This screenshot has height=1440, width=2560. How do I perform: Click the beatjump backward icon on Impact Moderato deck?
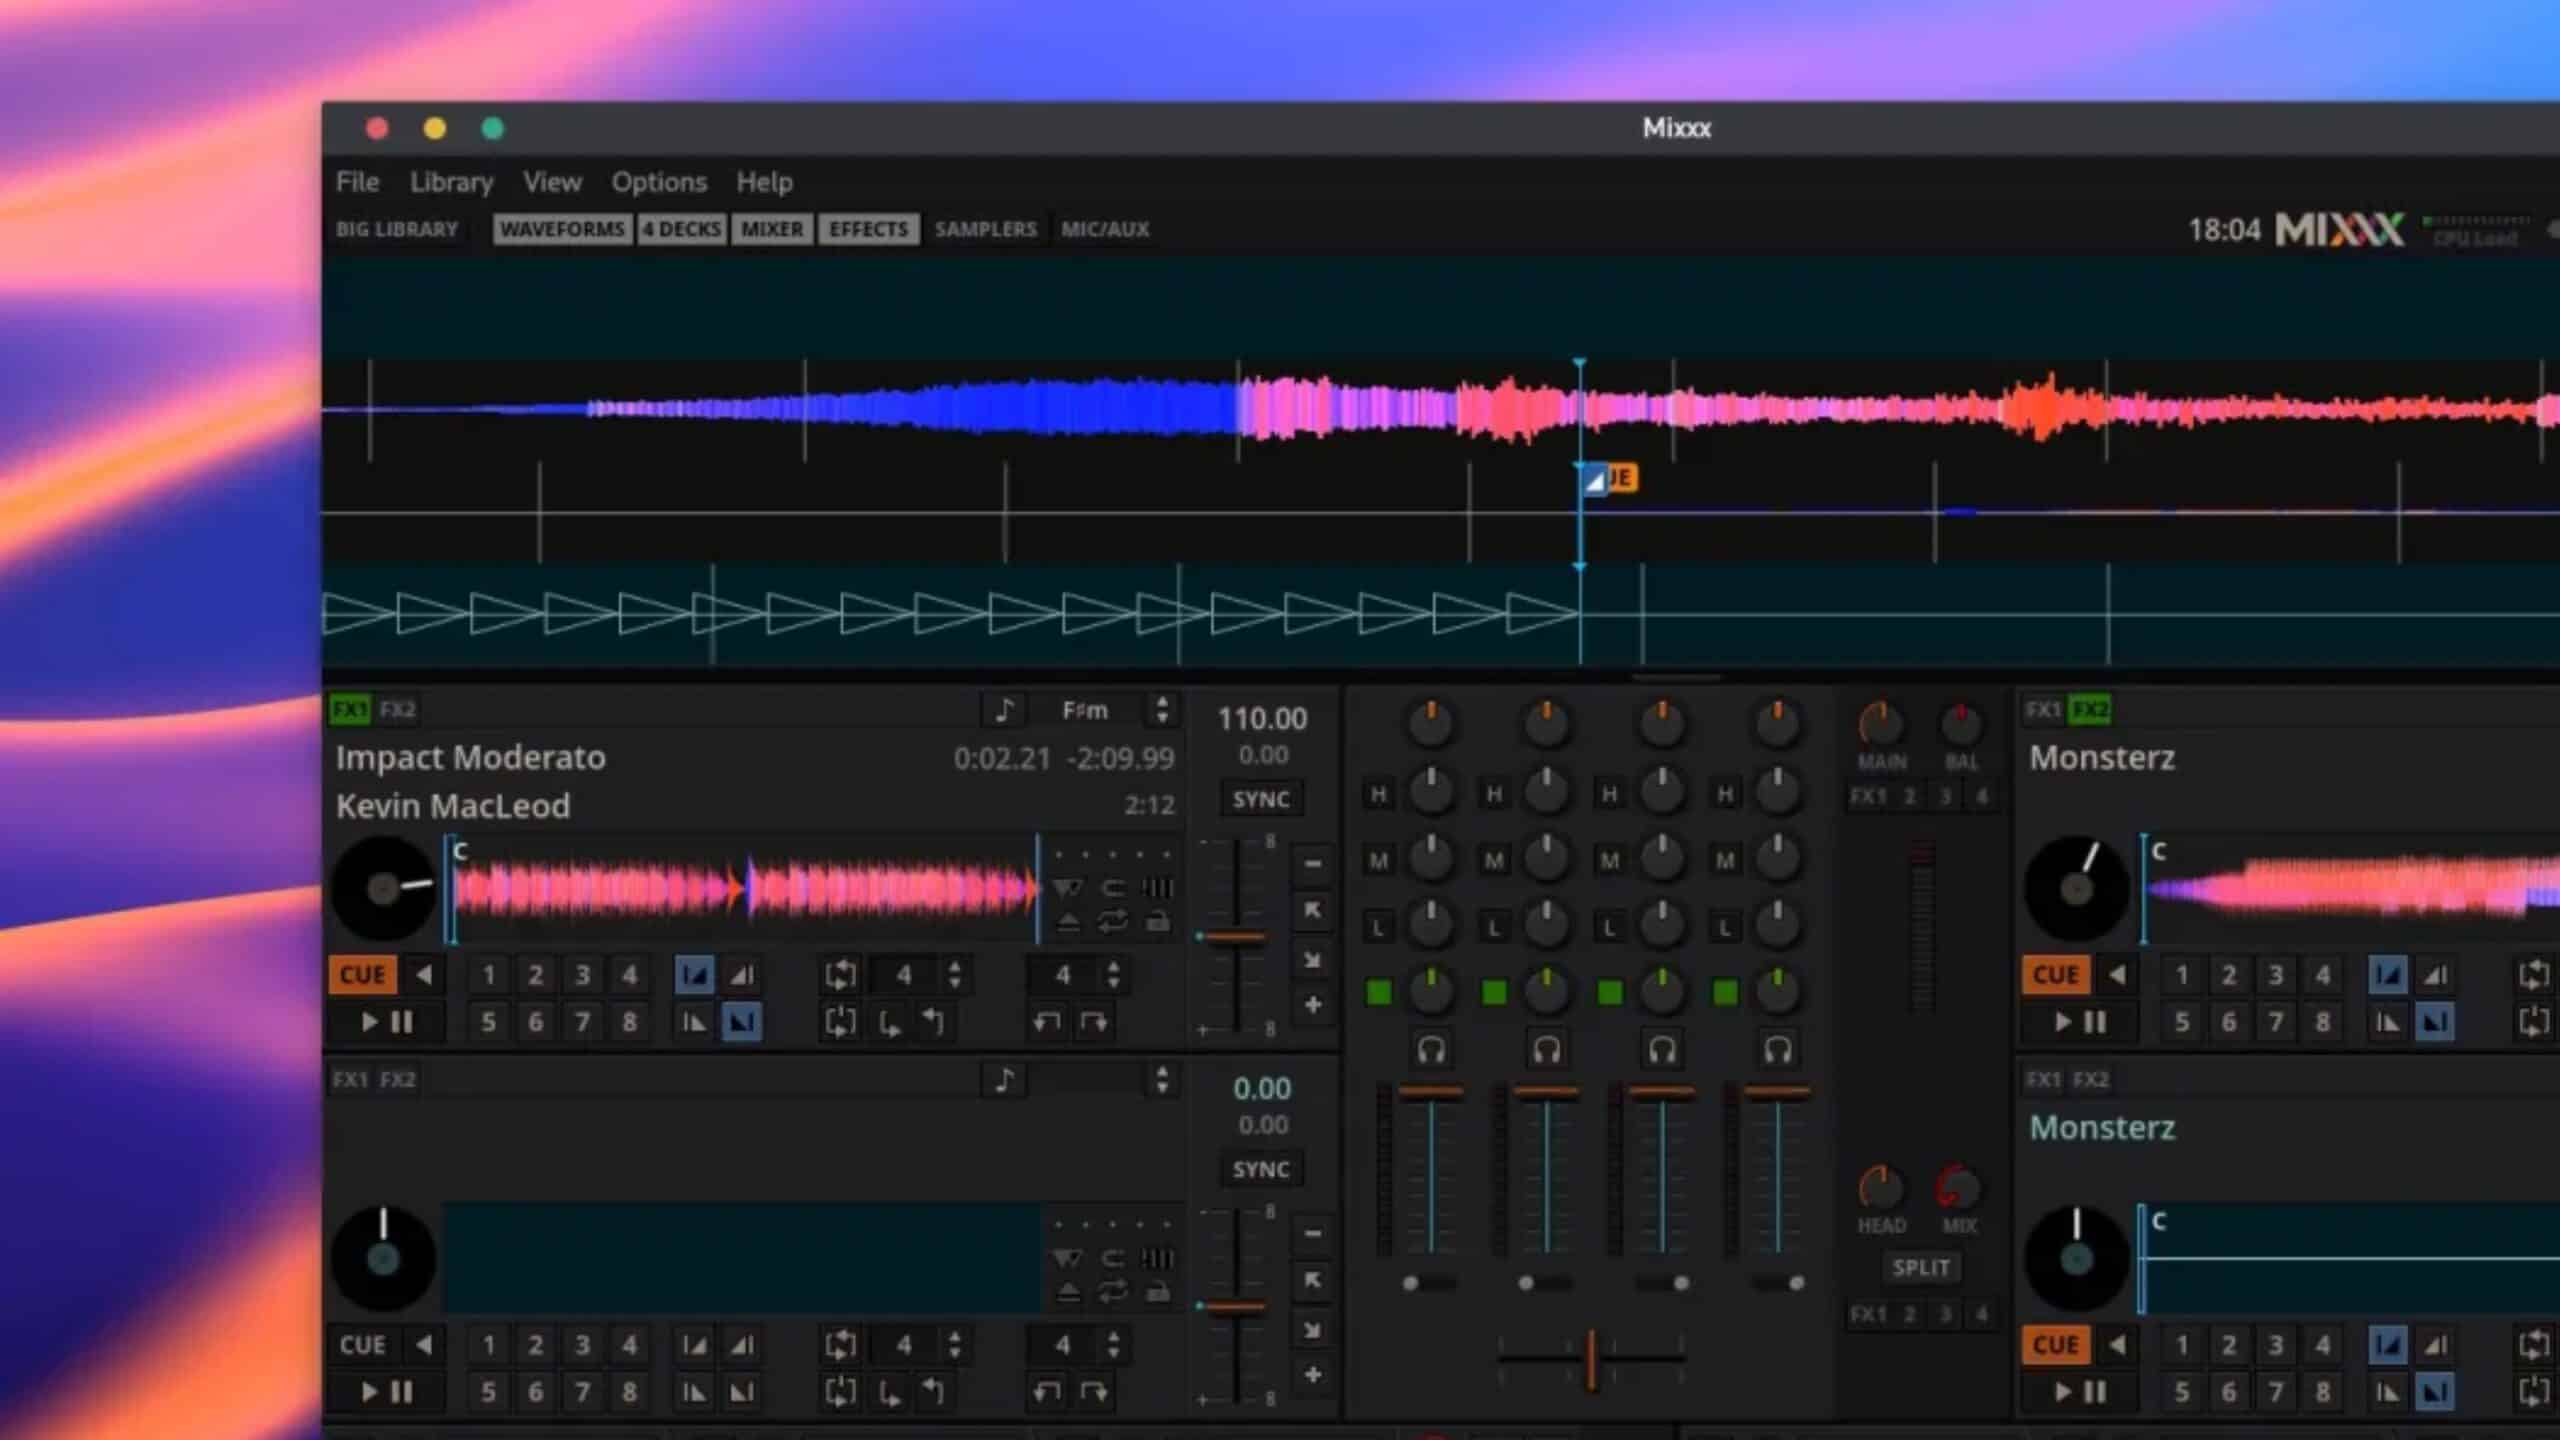tap(1046, 1022)
